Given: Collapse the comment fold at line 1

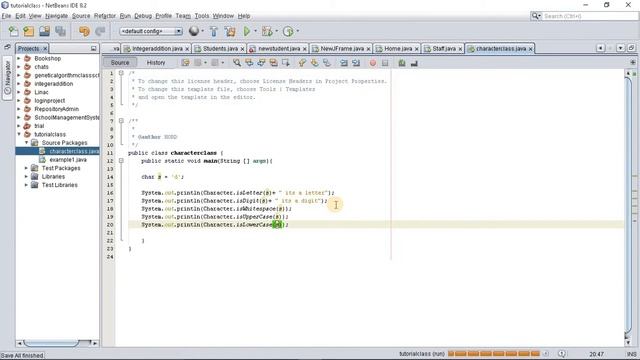Looking at the screenshot, I should (x=121, y=73).
